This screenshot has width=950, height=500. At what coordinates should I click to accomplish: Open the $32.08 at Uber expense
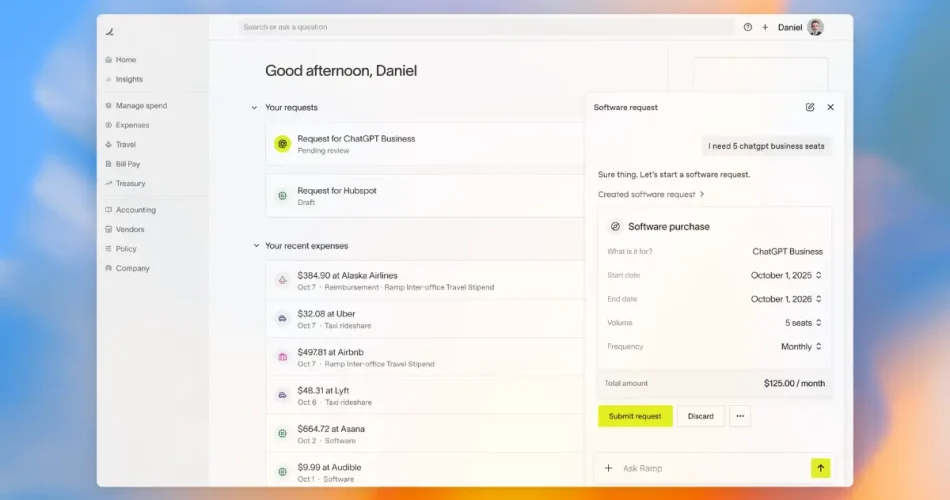coord(425,319)
